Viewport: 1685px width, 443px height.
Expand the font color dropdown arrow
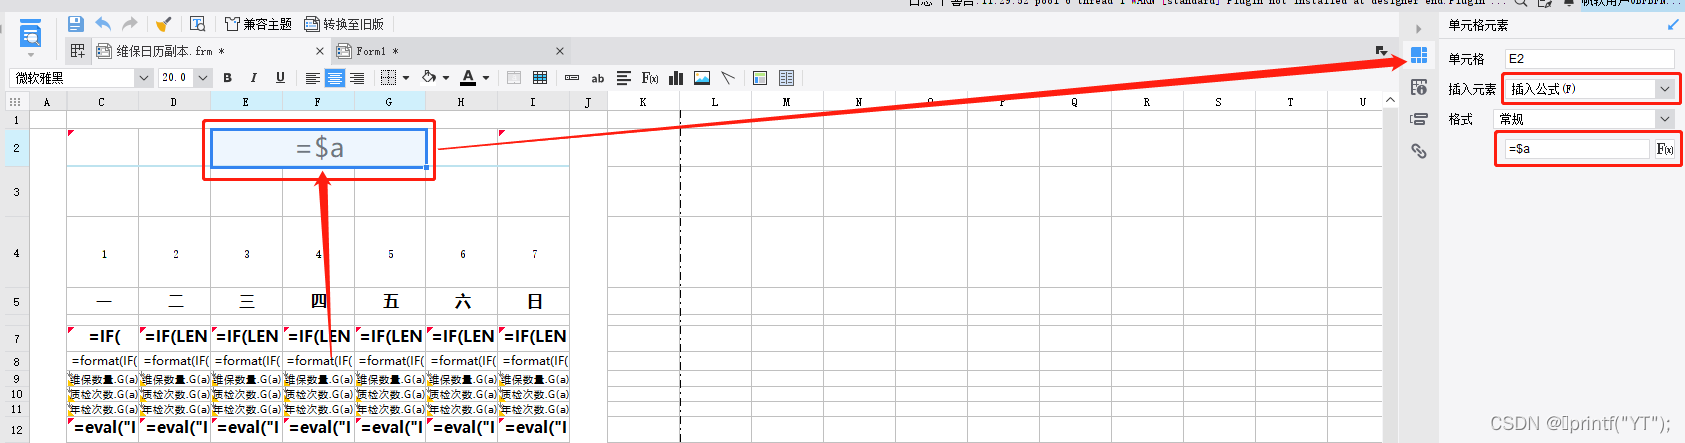(486, 78)
